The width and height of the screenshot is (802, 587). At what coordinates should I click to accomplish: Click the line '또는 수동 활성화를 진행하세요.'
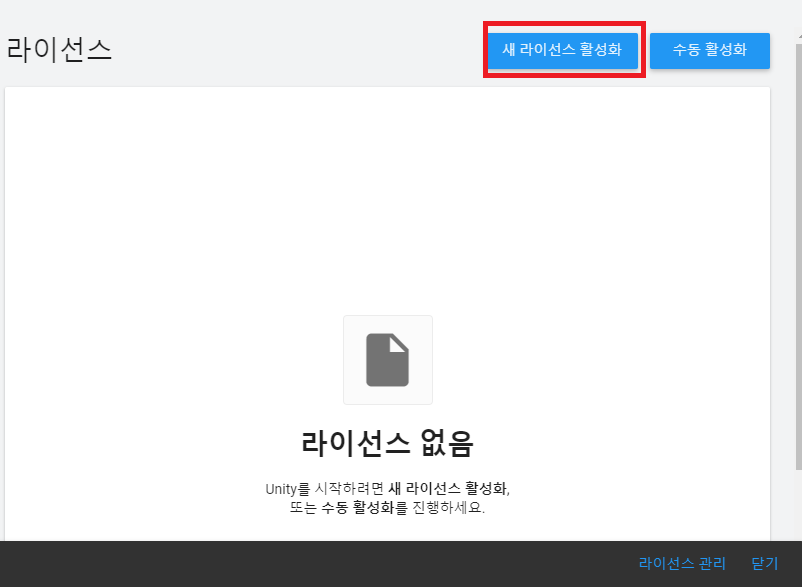coord(387,508)
